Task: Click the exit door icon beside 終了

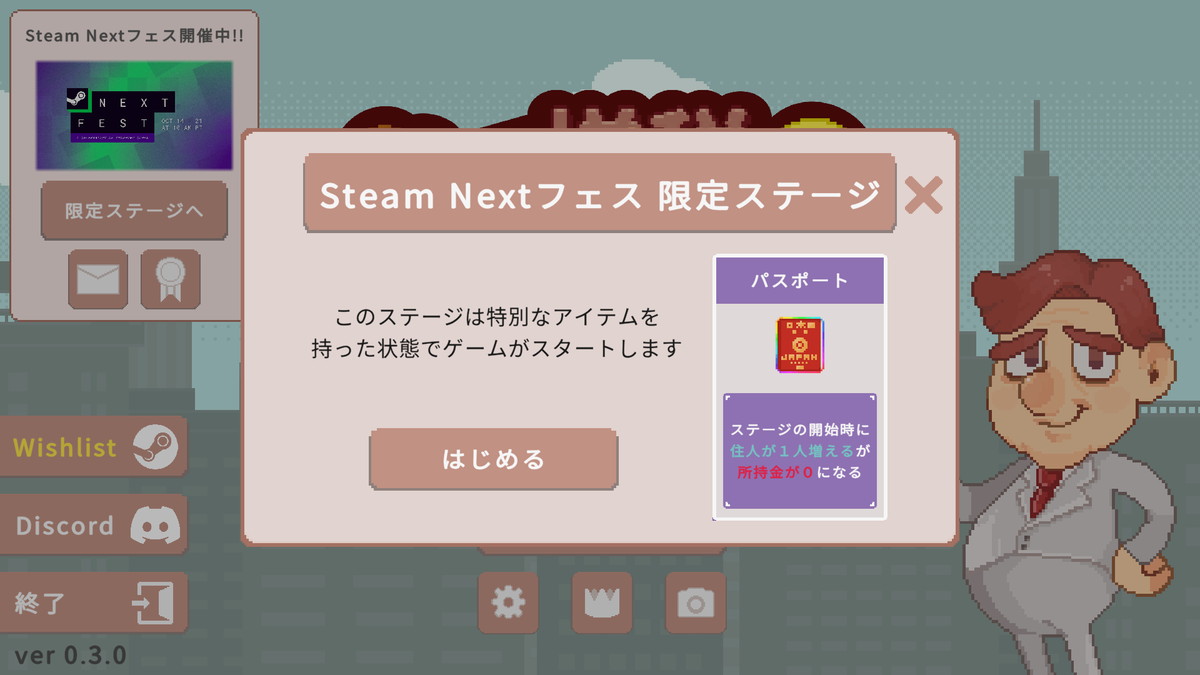Action: click(x=152, y=603)
